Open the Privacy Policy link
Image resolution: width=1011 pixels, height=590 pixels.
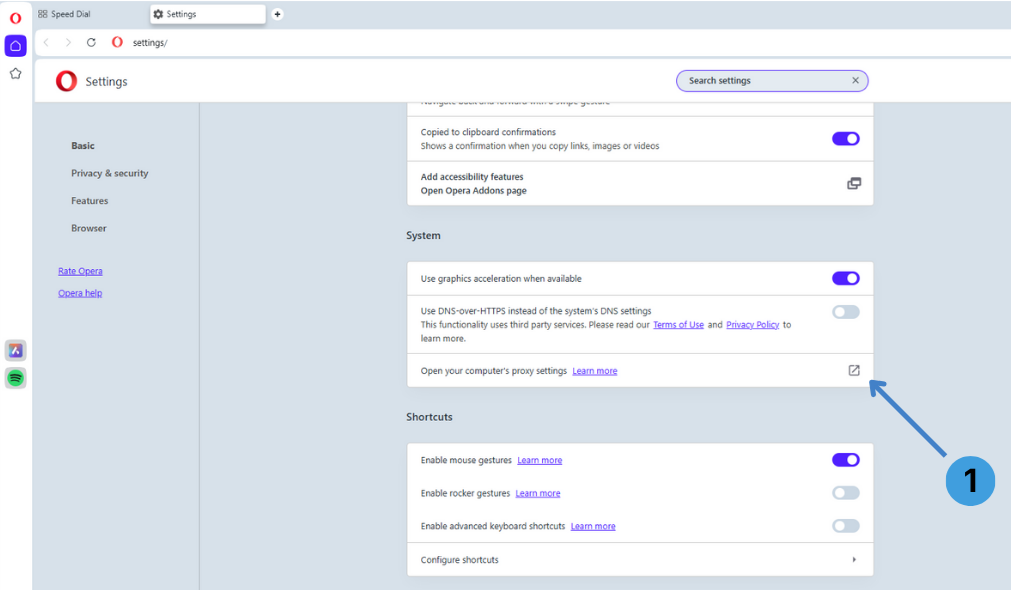tap(752, 324)
